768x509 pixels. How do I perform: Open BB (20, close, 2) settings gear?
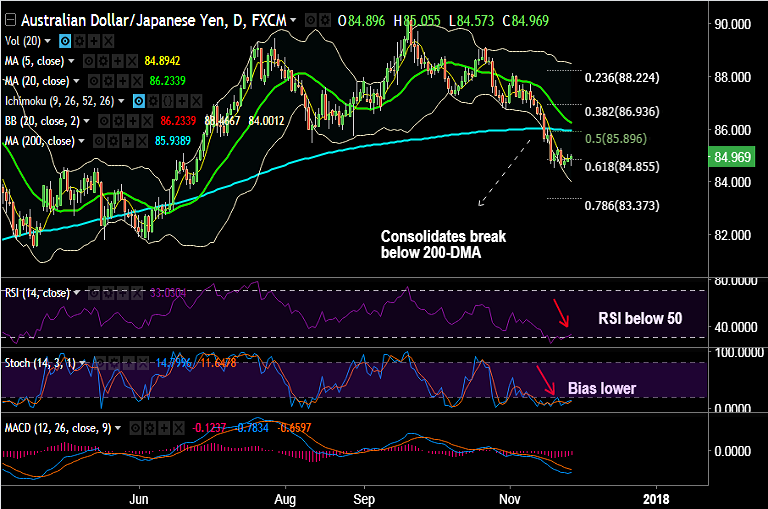(118, 121)
